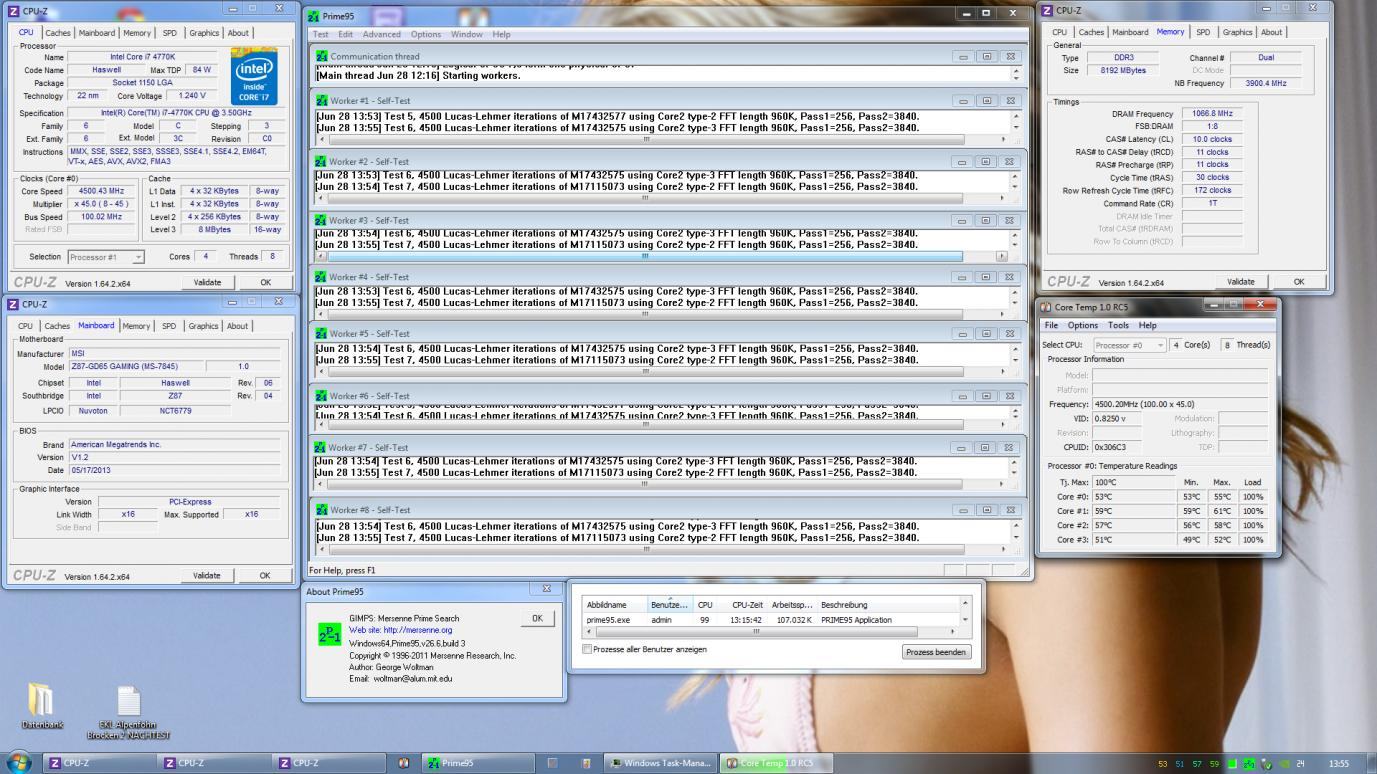This screenshot has width=1377, height=774.
Task: Click the Worker #6 Self-Test window icon
Action: coord(321,397)
